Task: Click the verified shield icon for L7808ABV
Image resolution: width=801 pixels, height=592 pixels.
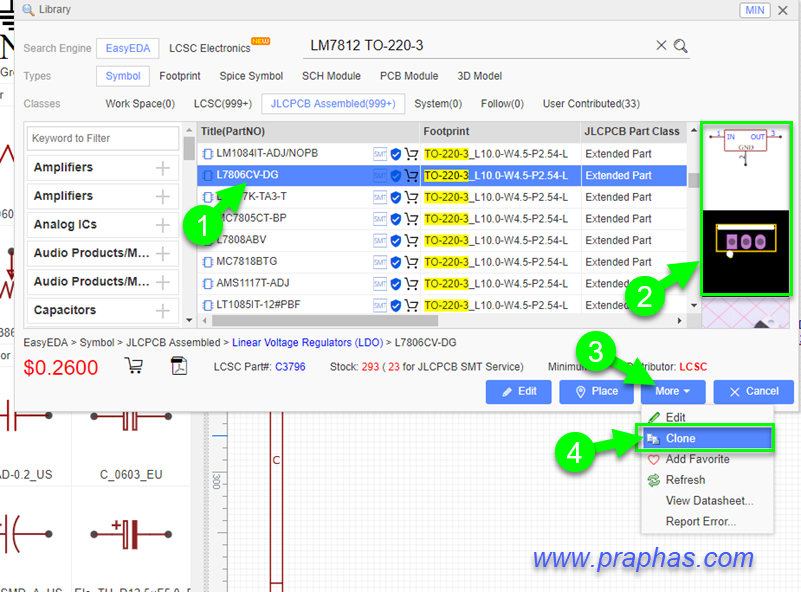Action: [395, 241]
